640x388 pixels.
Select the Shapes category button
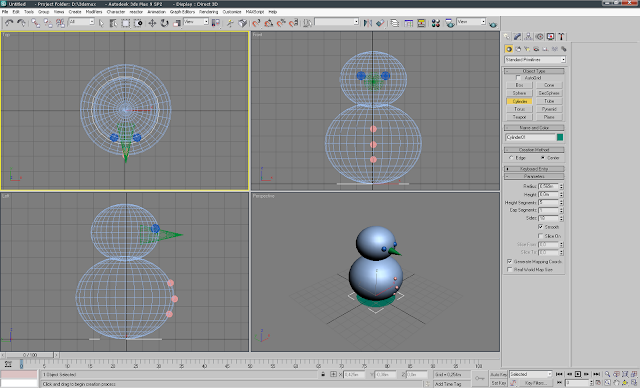click(518, 49)
